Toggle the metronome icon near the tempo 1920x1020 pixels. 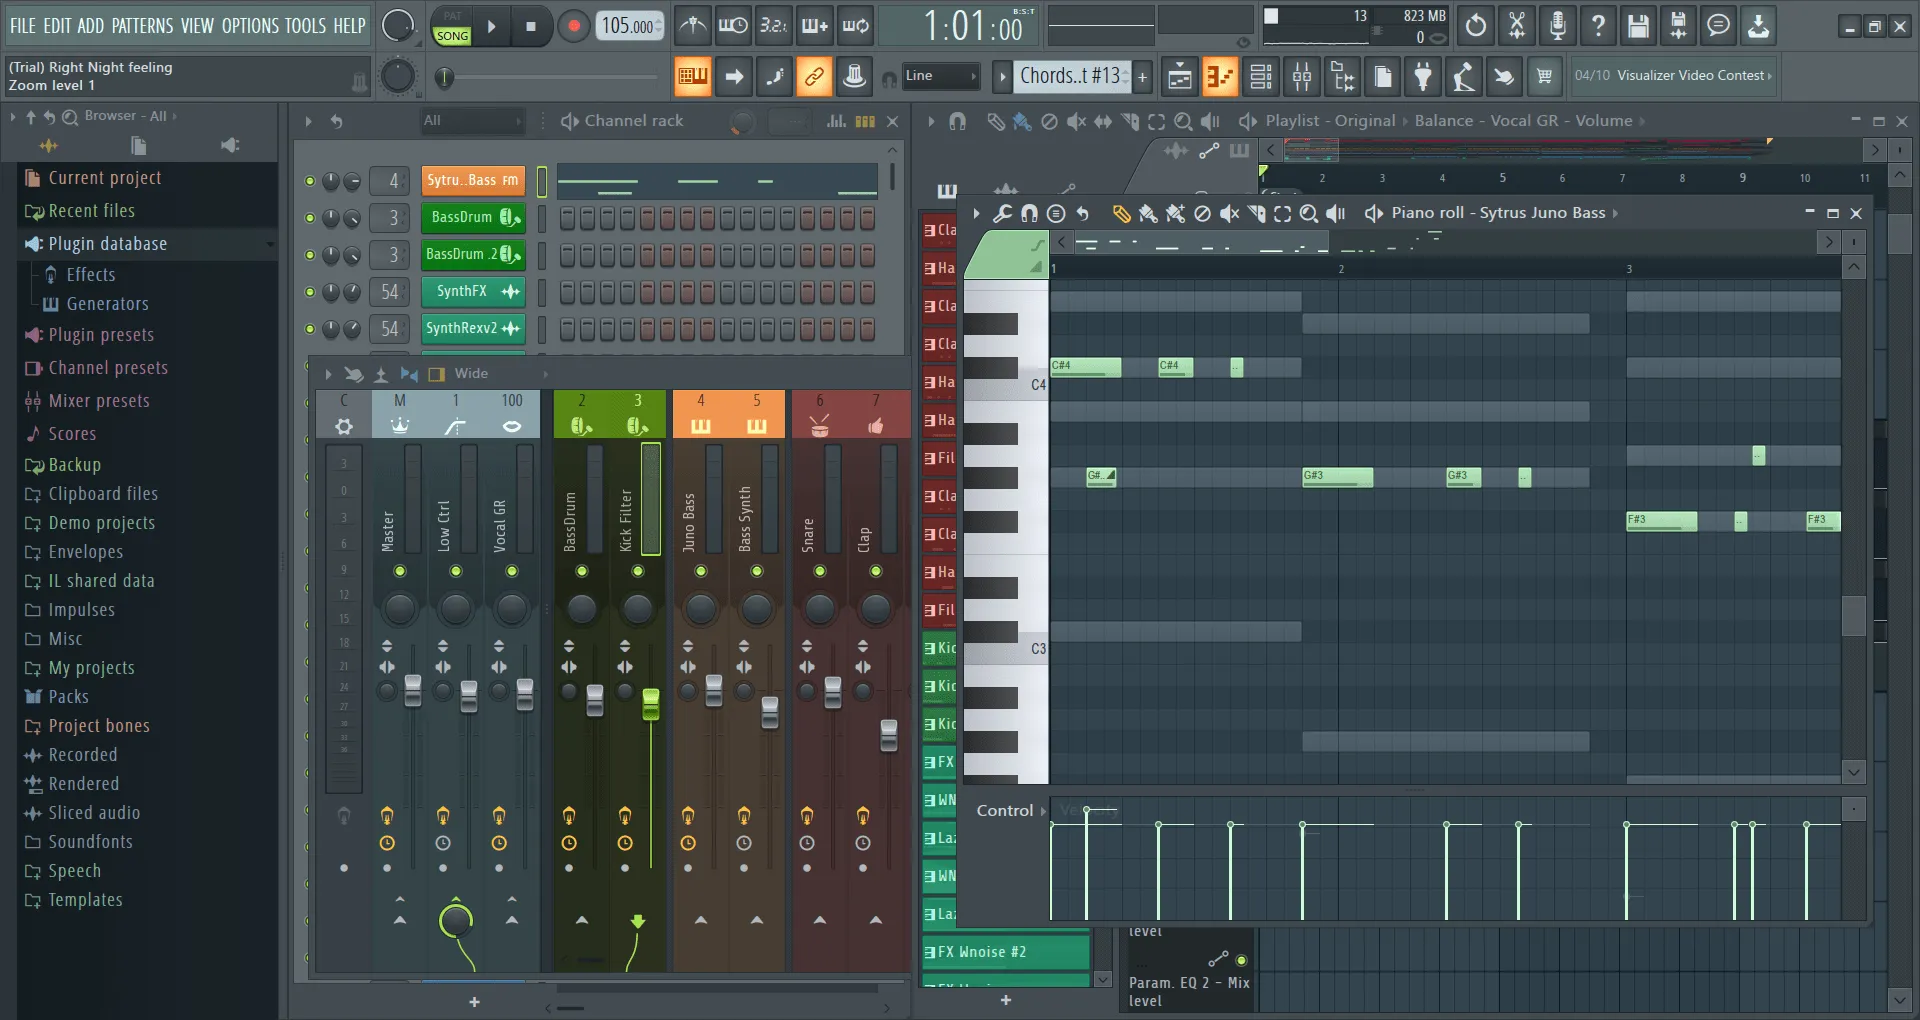692,25
